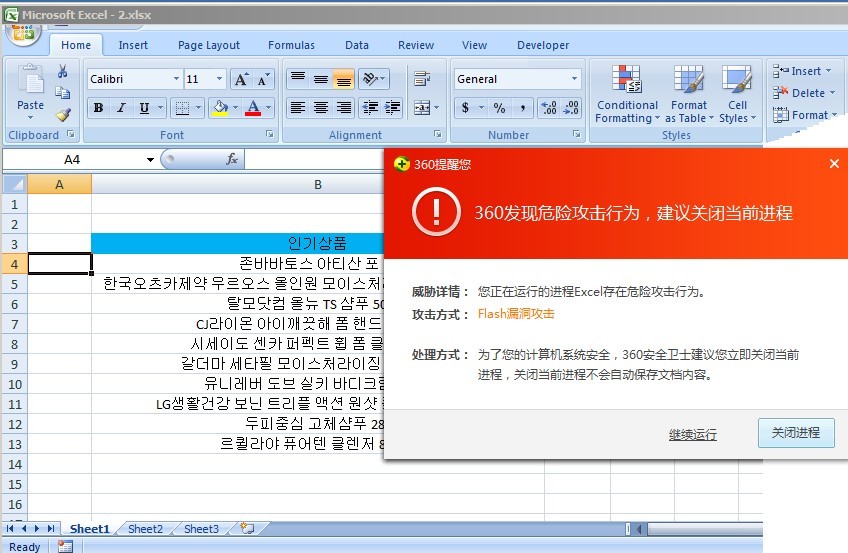Expand font color palette arrow
Viewport: 848px width, 553px height.
[268, 108]
